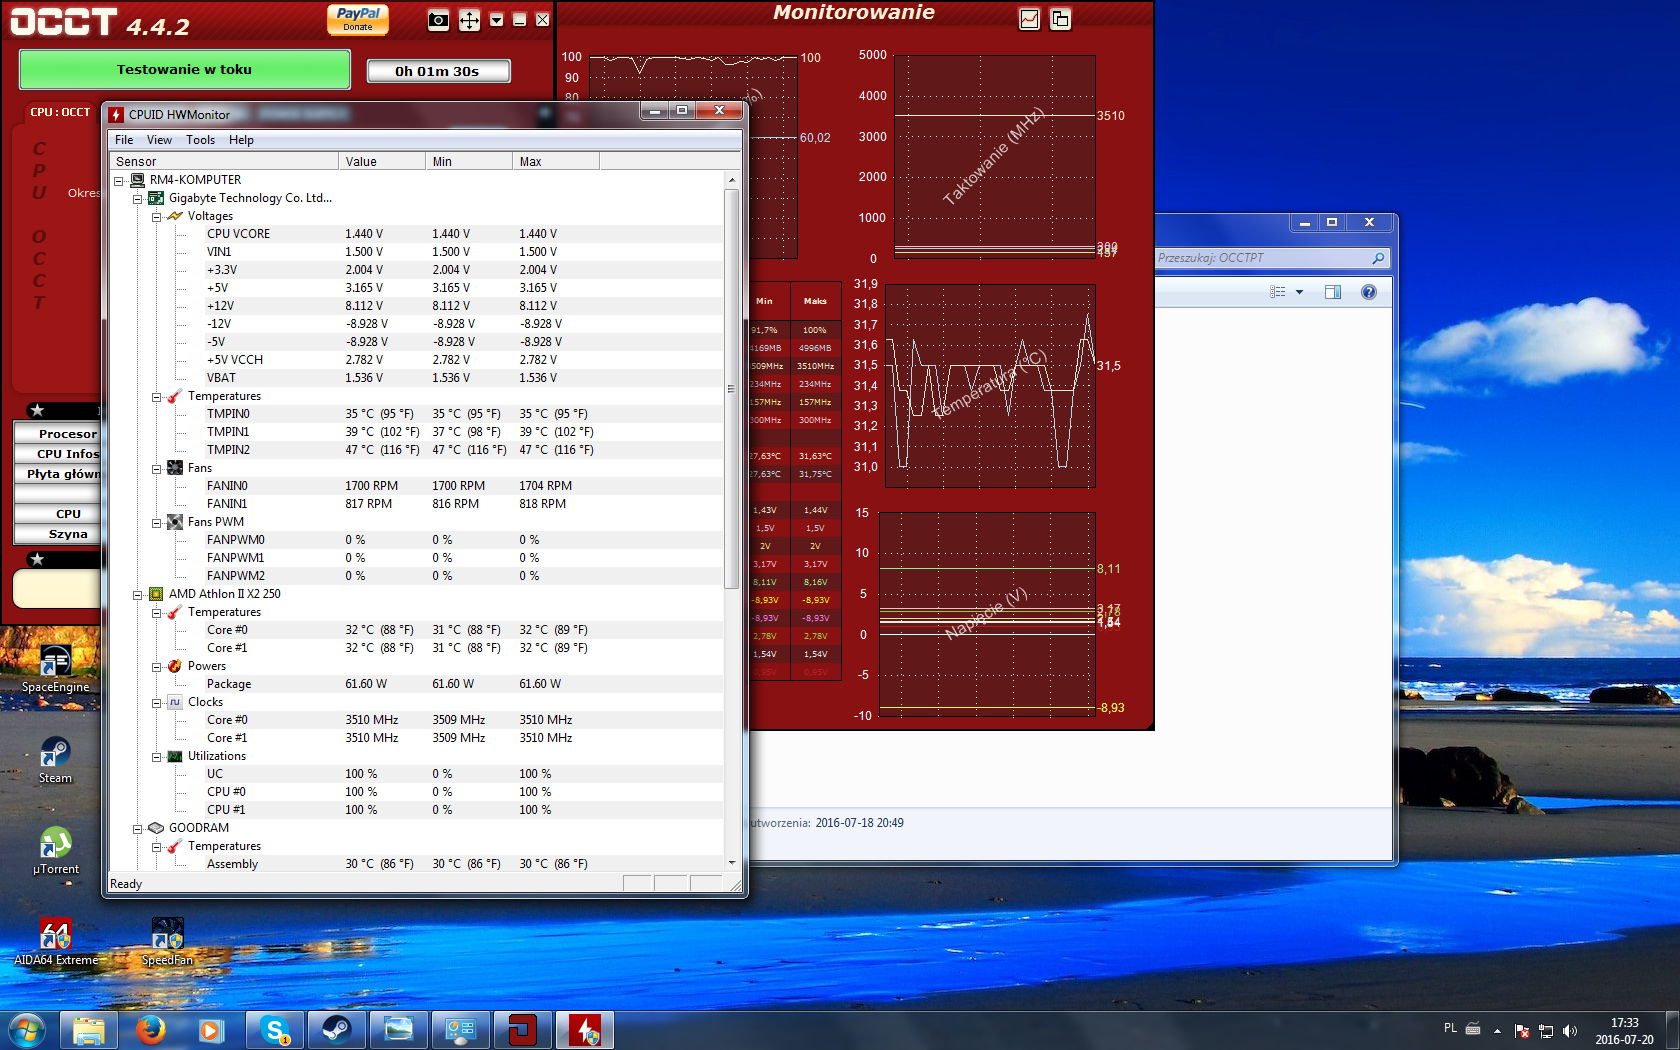Click the HWMonitor vertical scrollbar thumb
1680x1050 pixels.
[732, 388]
